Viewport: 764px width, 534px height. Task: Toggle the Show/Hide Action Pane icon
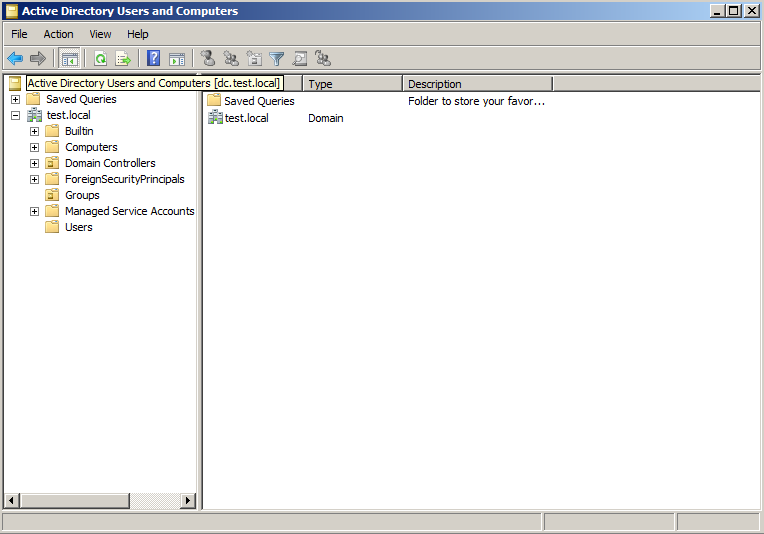click(x=176, y=59)
